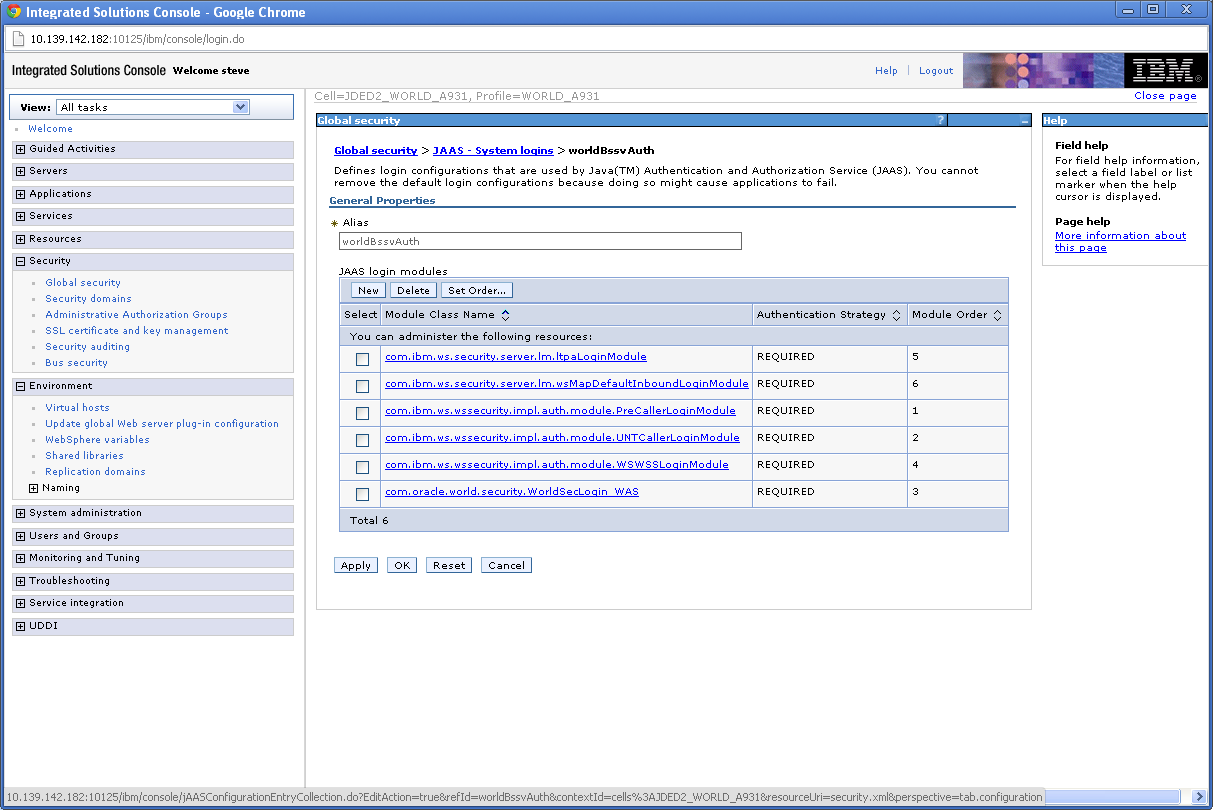Click the Alias input field
1213x810 pixels.
tap(540, 241)
